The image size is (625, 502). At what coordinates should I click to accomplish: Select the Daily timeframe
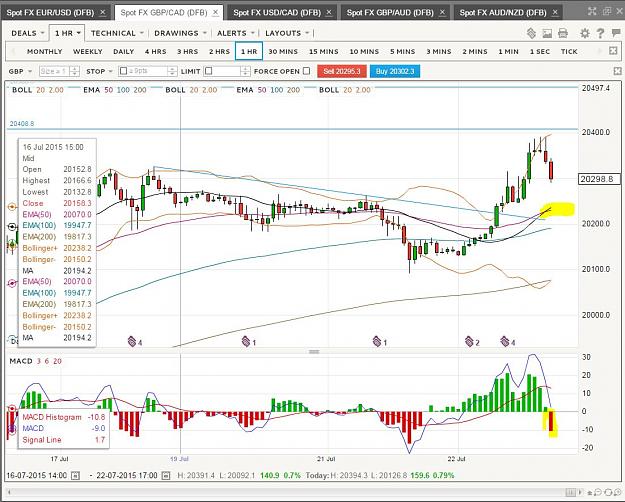pyautogui.click(x=124, y=51)
